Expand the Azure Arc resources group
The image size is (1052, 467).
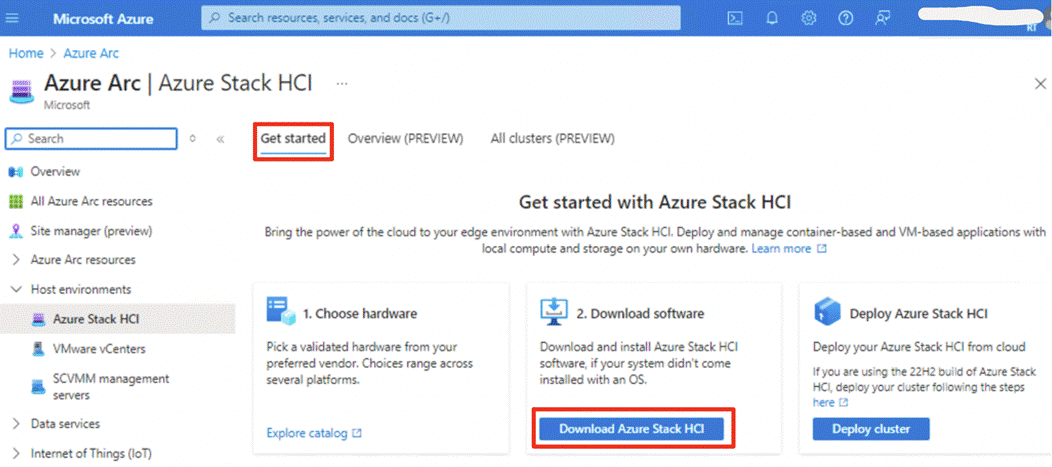pos(16,260)
